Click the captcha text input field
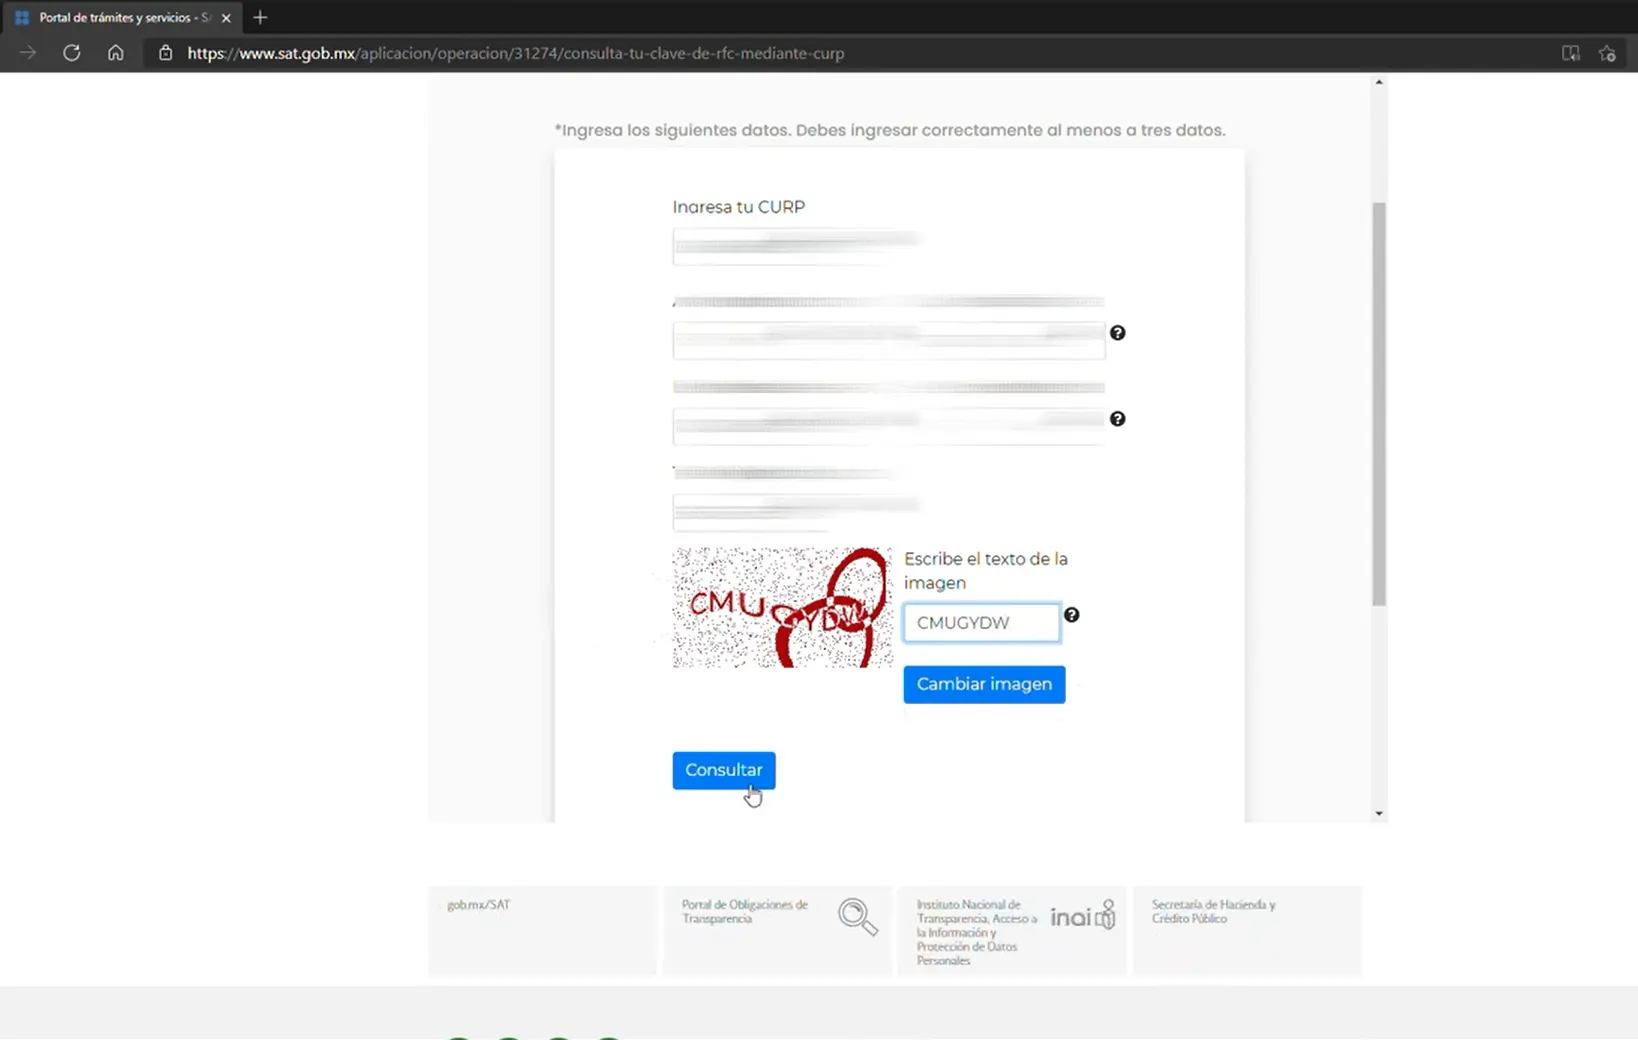This screenshot has height=1040, width=1638. (x=981, y=622)
